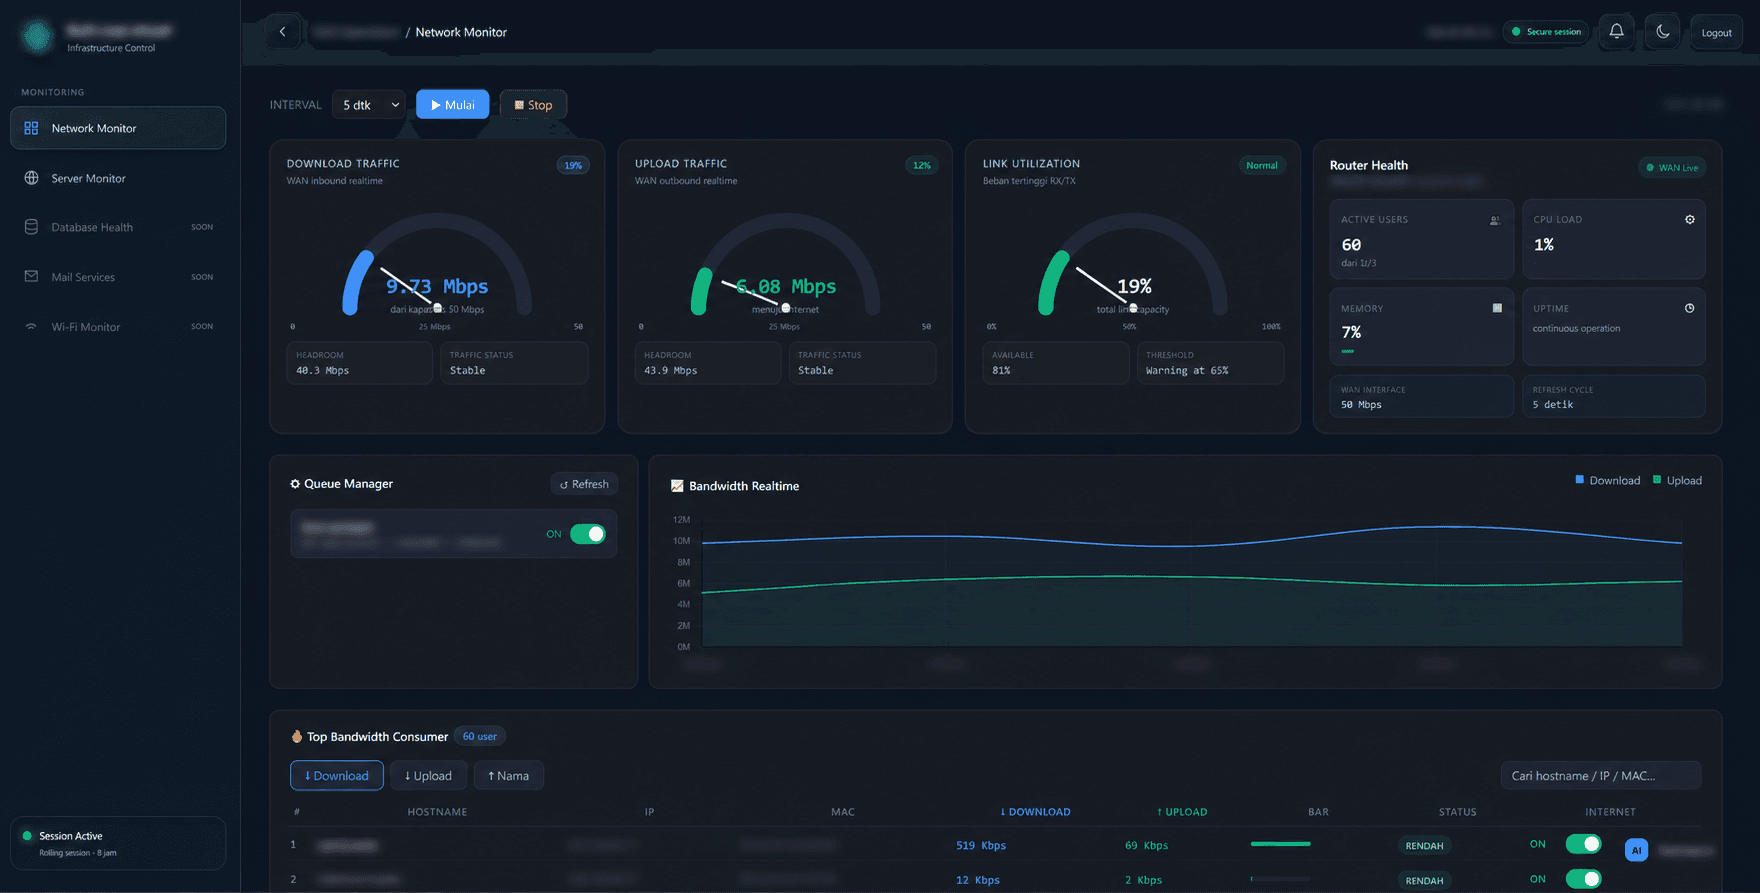The height and width of the screenshot is (893, 1760).
Task: Toggle internet switch for row 2
Action: tap(1583, 879)
